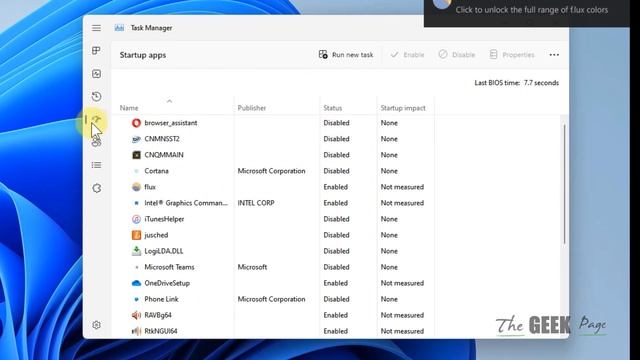Sort list by Name column header
The image size is (640, 360).
(x=129, y=108)
